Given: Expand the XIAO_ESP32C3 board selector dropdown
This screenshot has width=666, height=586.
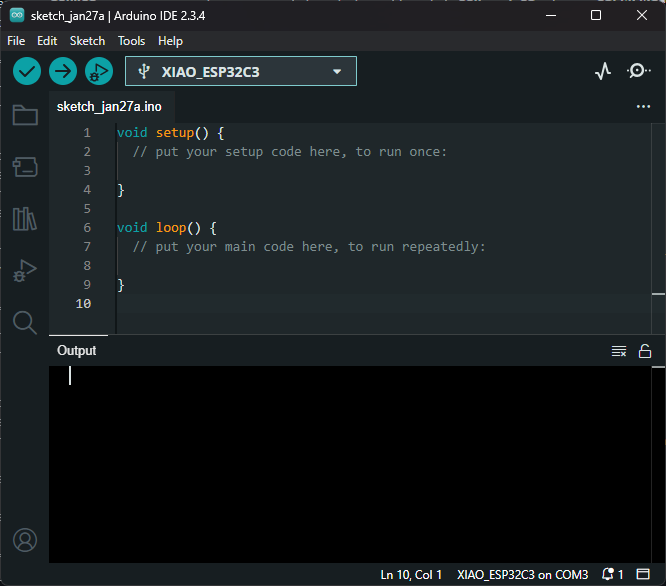Looking at the screenshot, I should pyautogui.click(x=240, y=71).
